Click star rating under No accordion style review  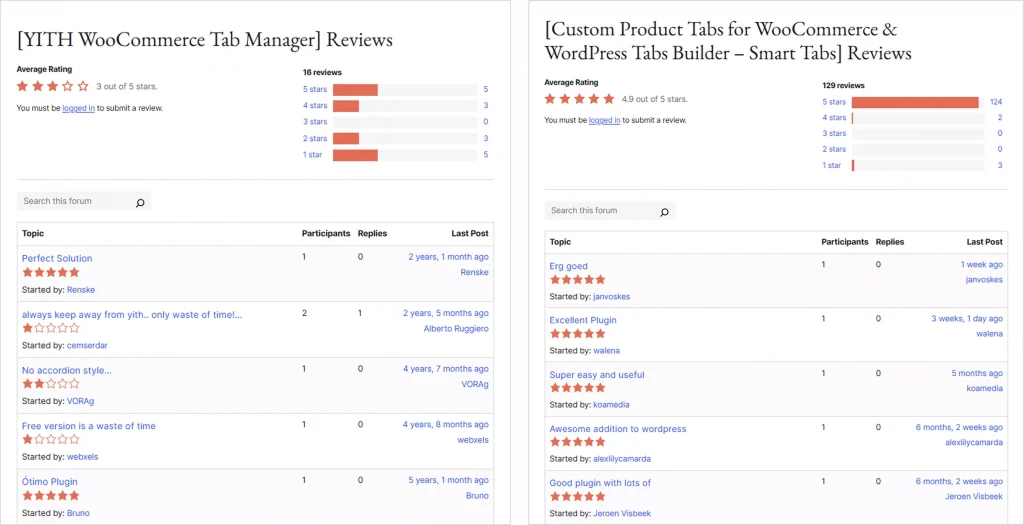(50, 383)
